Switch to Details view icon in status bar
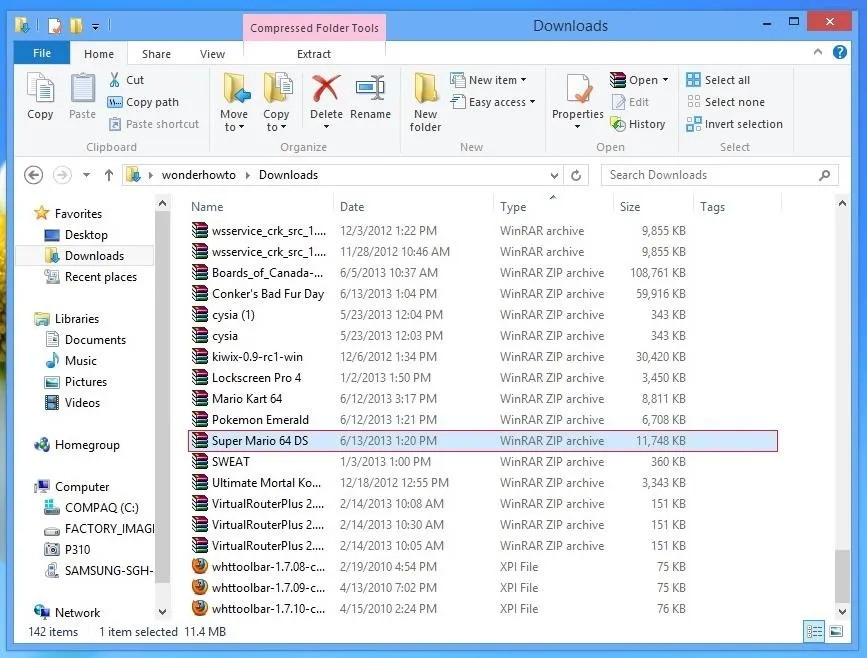This screenshot has width=867, height=658. pos(814,631)
